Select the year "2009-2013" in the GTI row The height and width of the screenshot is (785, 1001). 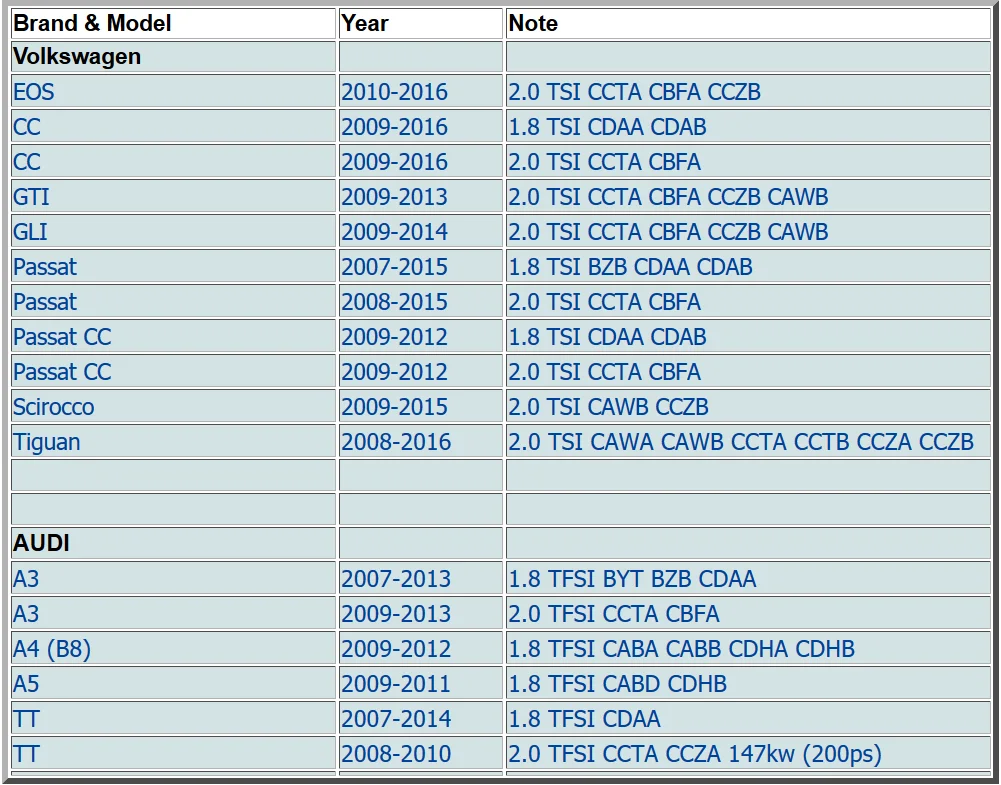coord(395,197)
